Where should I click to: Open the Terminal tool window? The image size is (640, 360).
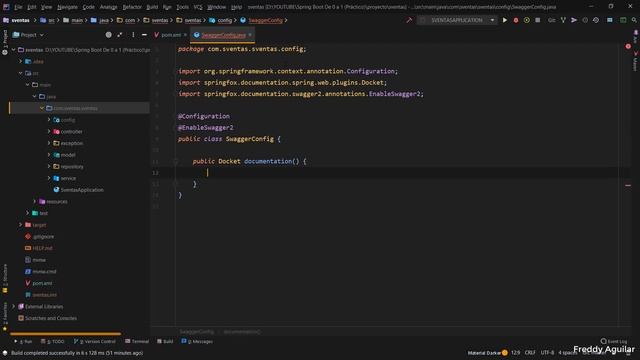[137, 341]
